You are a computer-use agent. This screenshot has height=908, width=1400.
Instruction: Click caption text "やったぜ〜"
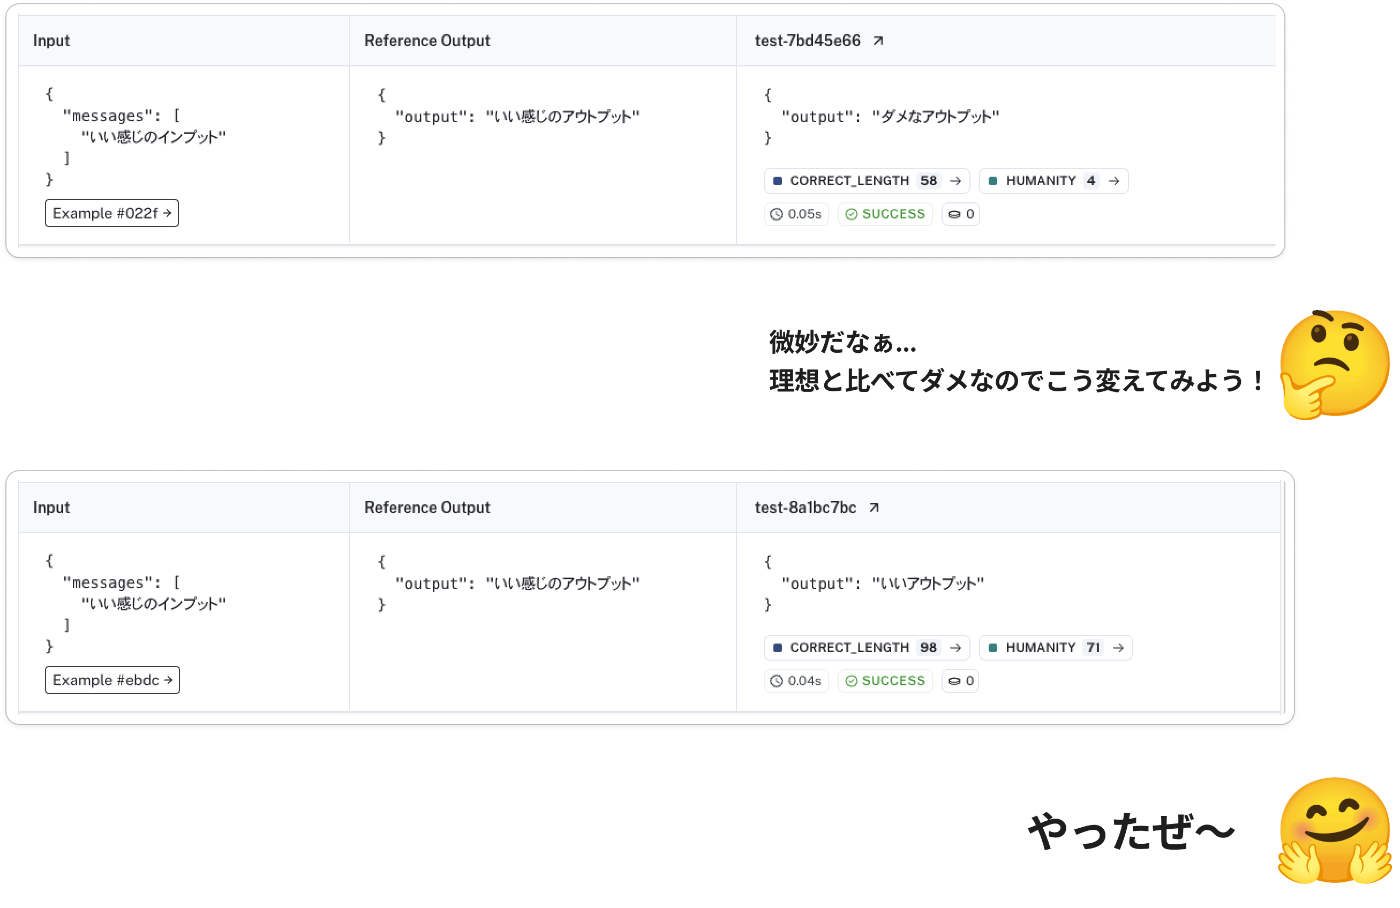[1131, 832]
